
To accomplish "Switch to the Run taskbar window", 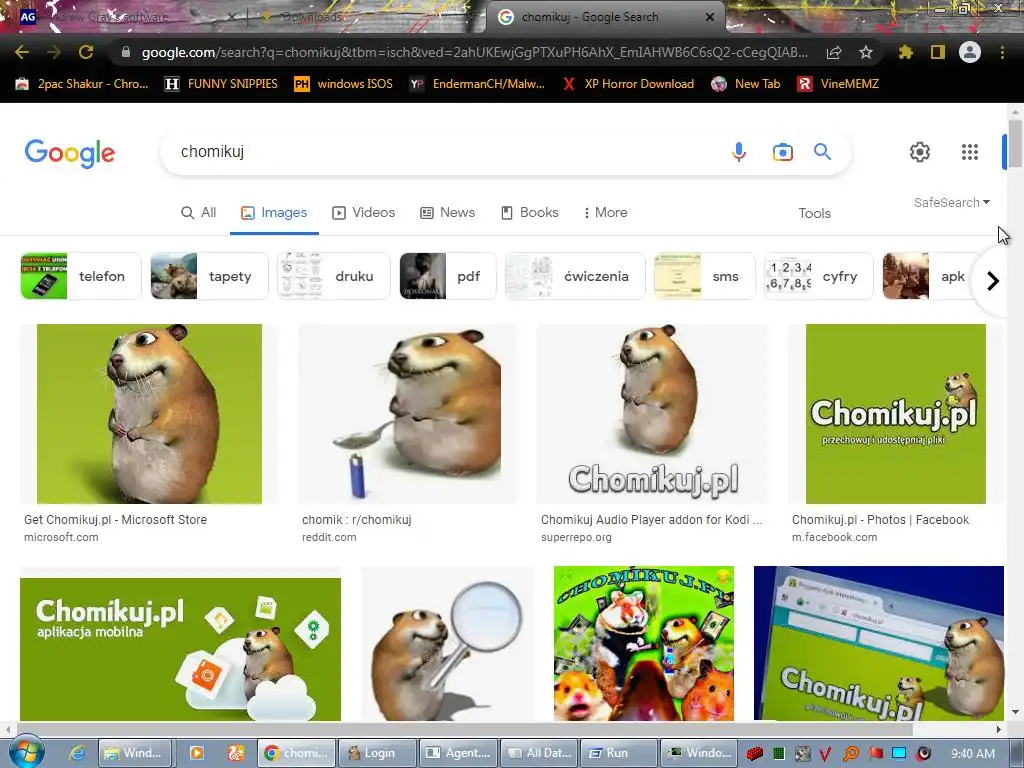I will click(618, 753).
